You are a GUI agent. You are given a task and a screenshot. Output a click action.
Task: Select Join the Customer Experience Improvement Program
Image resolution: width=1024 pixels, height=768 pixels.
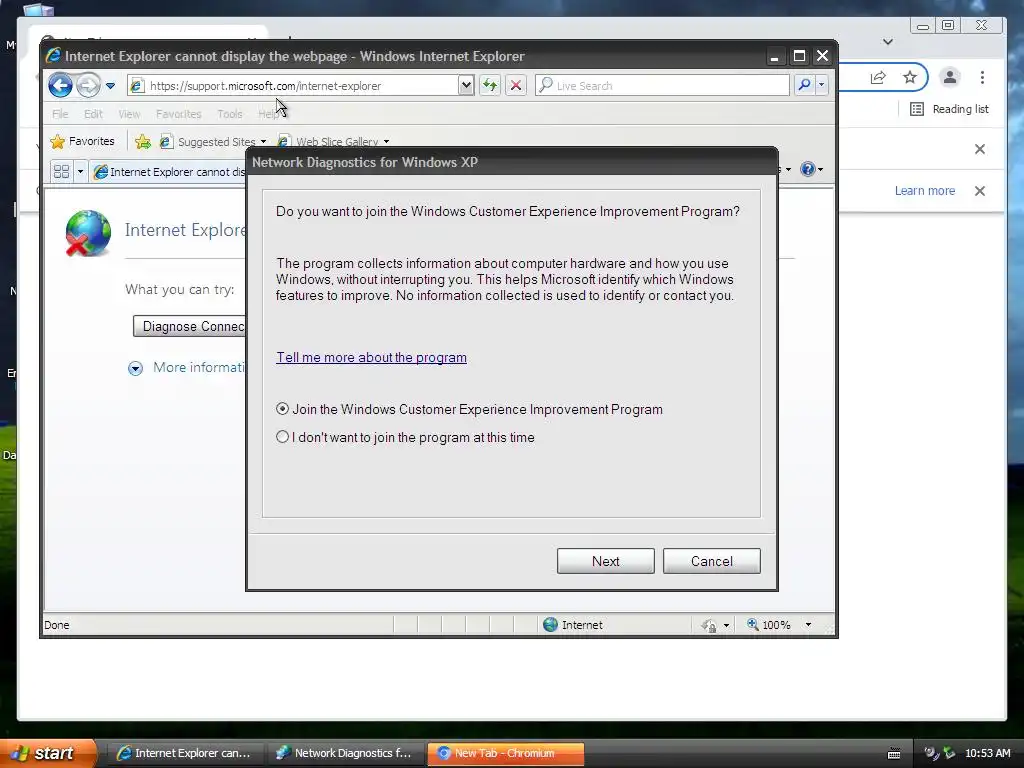click(282, 409)
